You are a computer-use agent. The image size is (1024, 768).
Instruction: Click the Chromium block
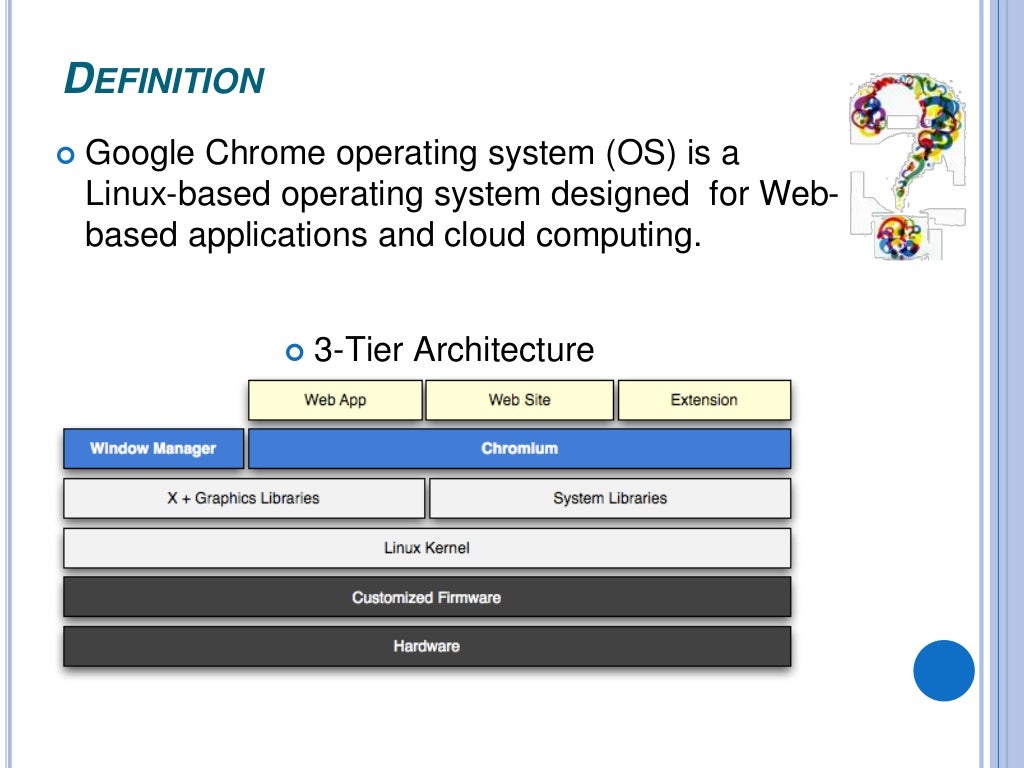(519, 449)
